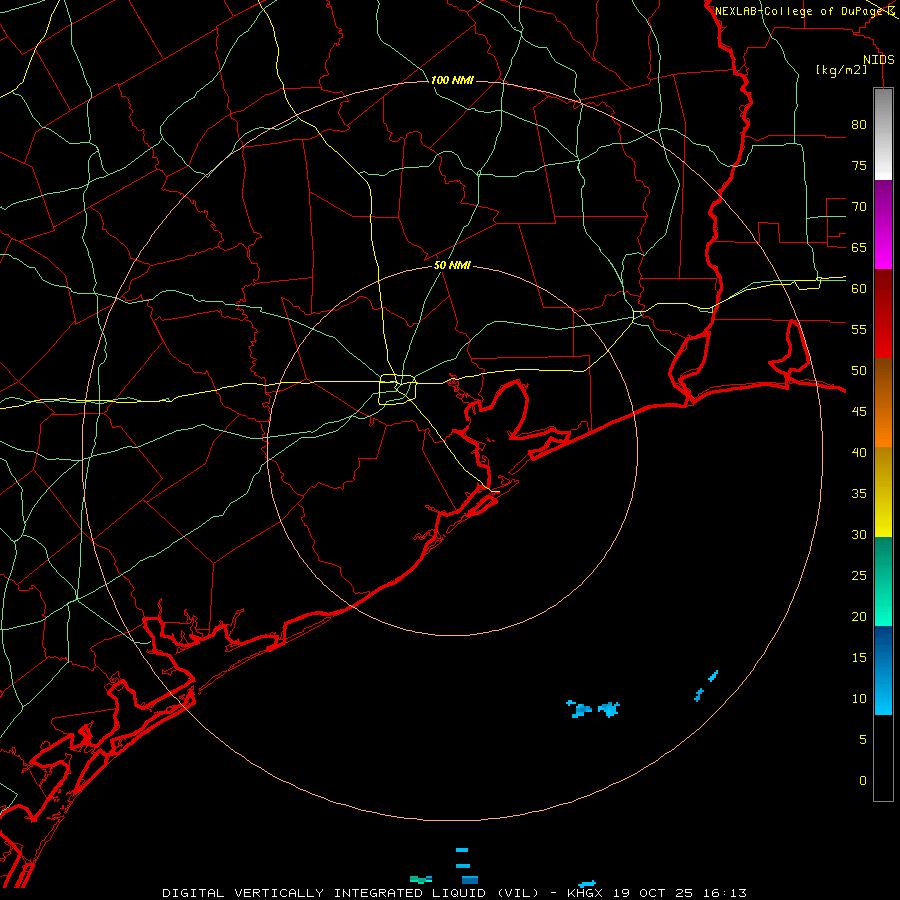Image resolution: width=900 pixels, height=900 pixels.
Task: Click the white-gray top segment of color bar
Action: [x=883, y=134]
